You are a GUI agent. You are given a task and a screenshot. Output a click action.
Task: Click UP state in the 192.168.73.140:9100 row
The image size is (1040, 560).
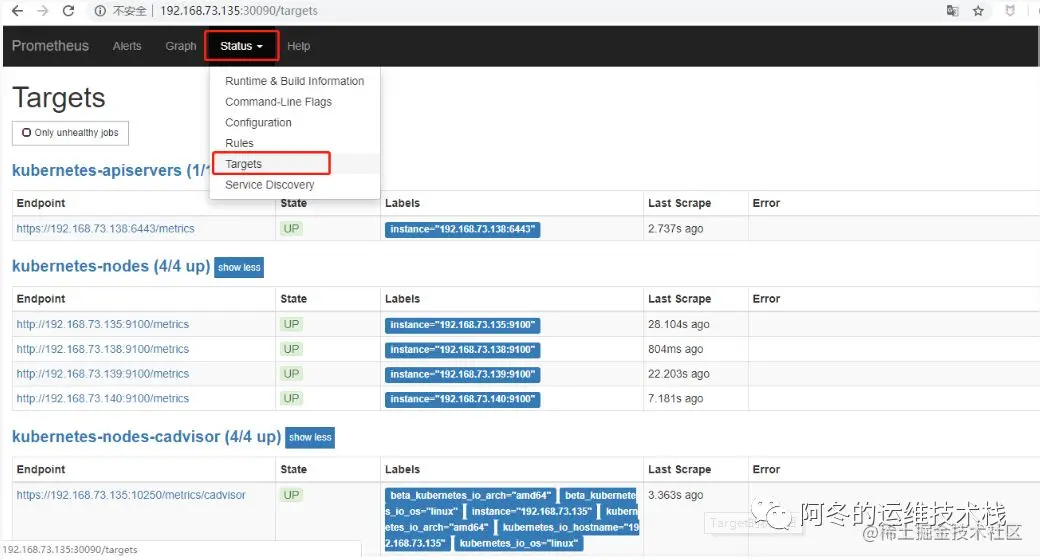[x=291, y=399]
